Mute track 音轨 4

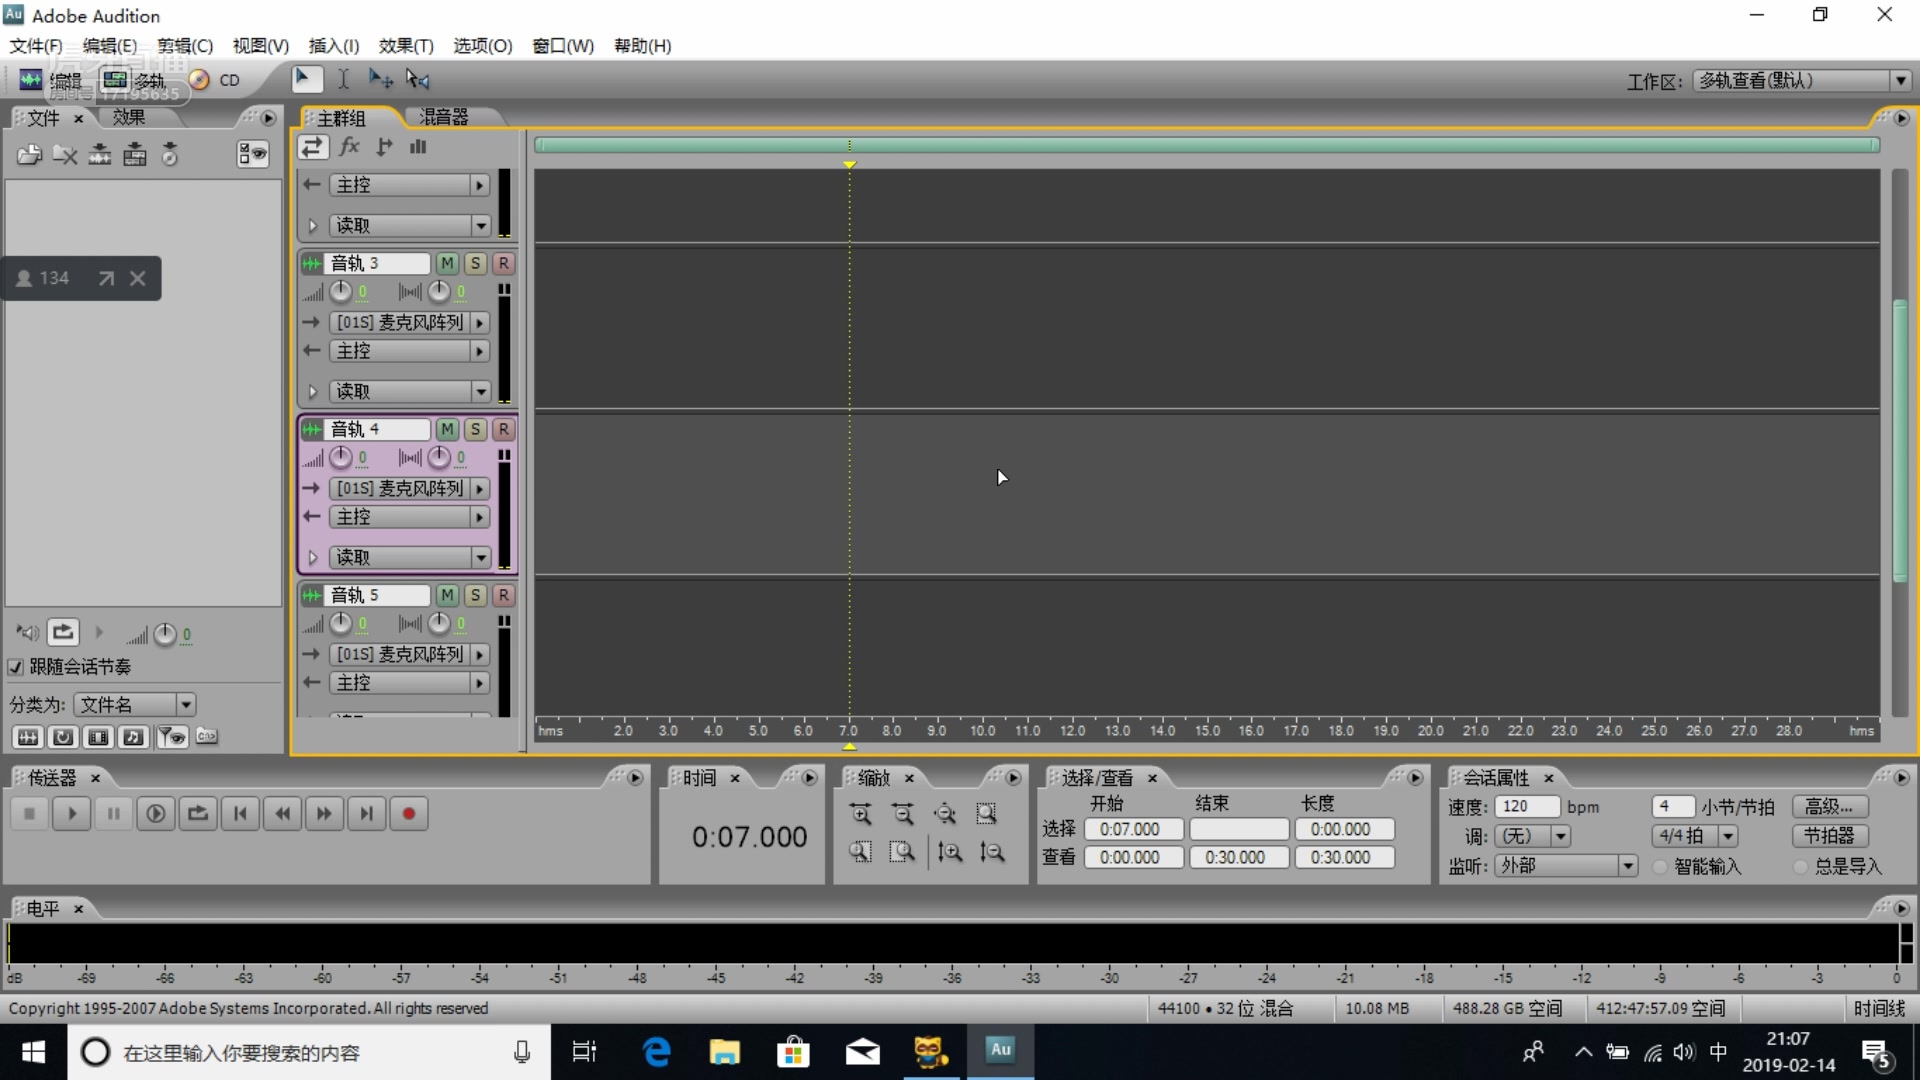[447, 429]
